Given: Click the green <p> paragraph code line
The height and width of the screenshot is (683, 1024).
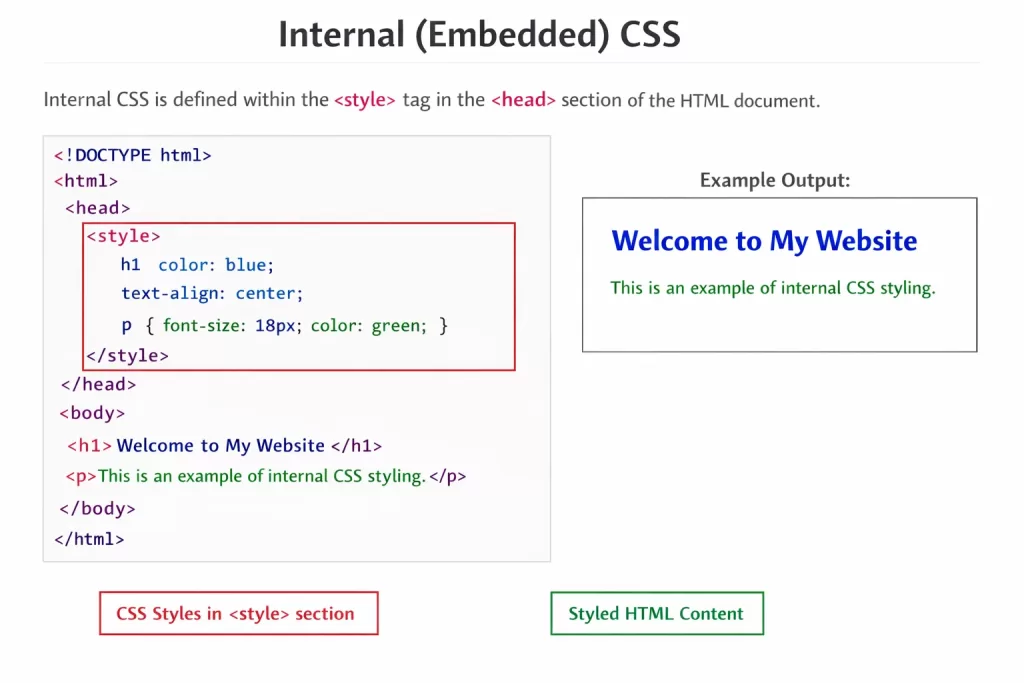Looking at the screenshot, I should point(266,476).
